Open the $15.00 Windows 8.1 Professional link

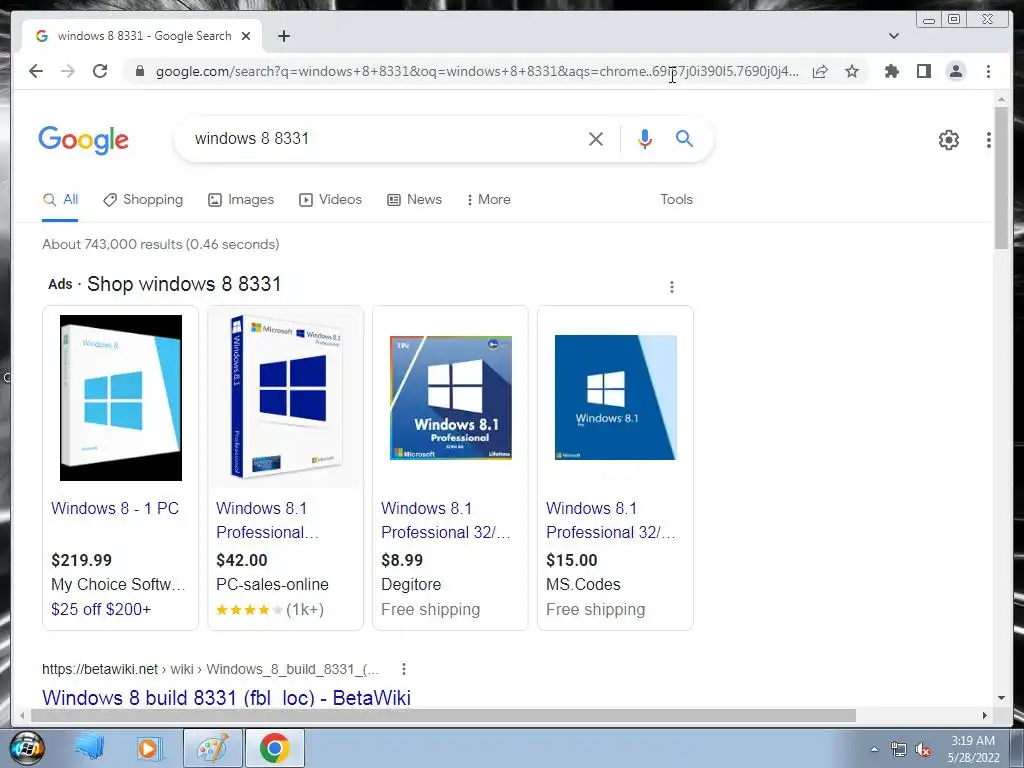coord(611,520)
